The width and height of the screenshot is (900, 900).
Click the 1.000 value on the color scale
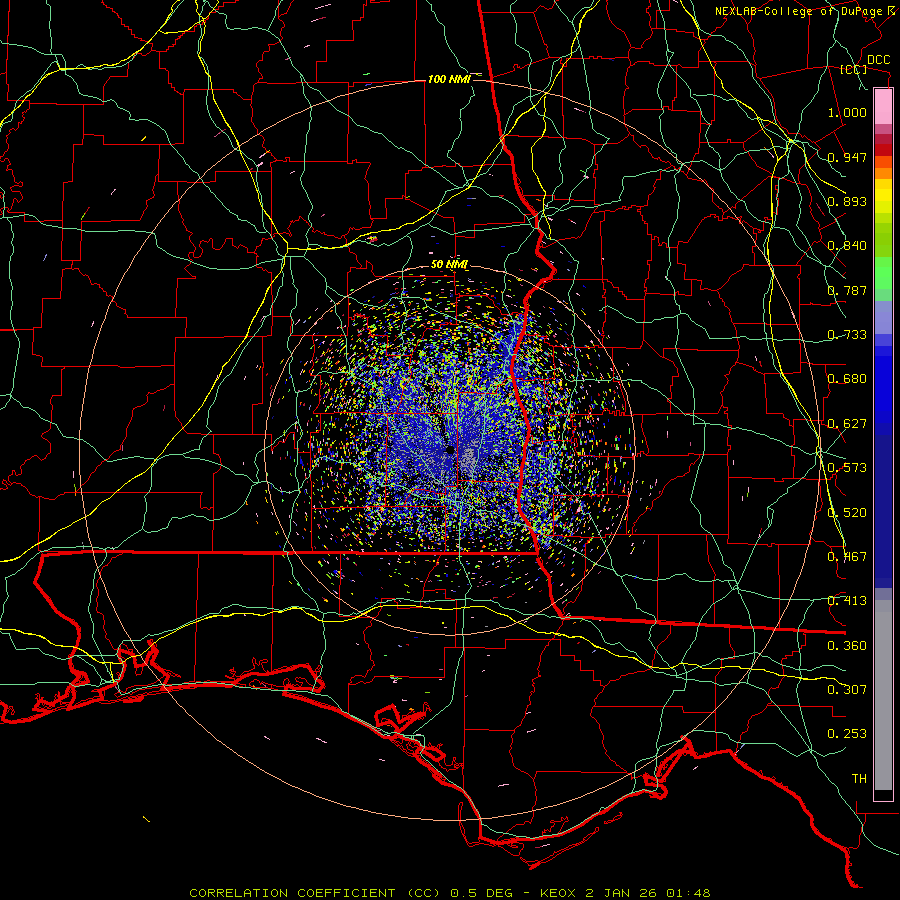pyautogui.click(x=847, y=112)
